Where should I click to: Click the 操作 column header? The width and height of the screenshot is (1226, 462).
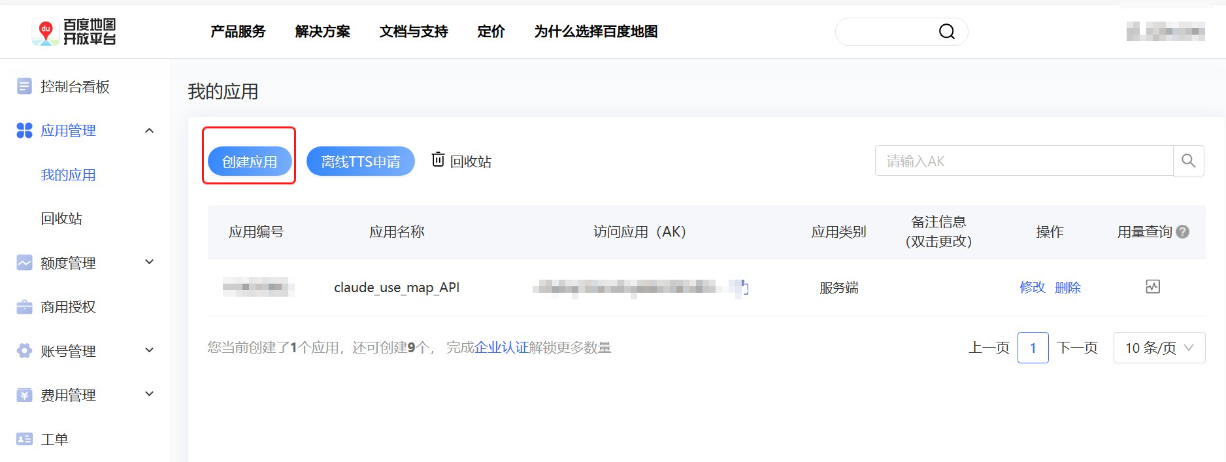point(1050,232)
